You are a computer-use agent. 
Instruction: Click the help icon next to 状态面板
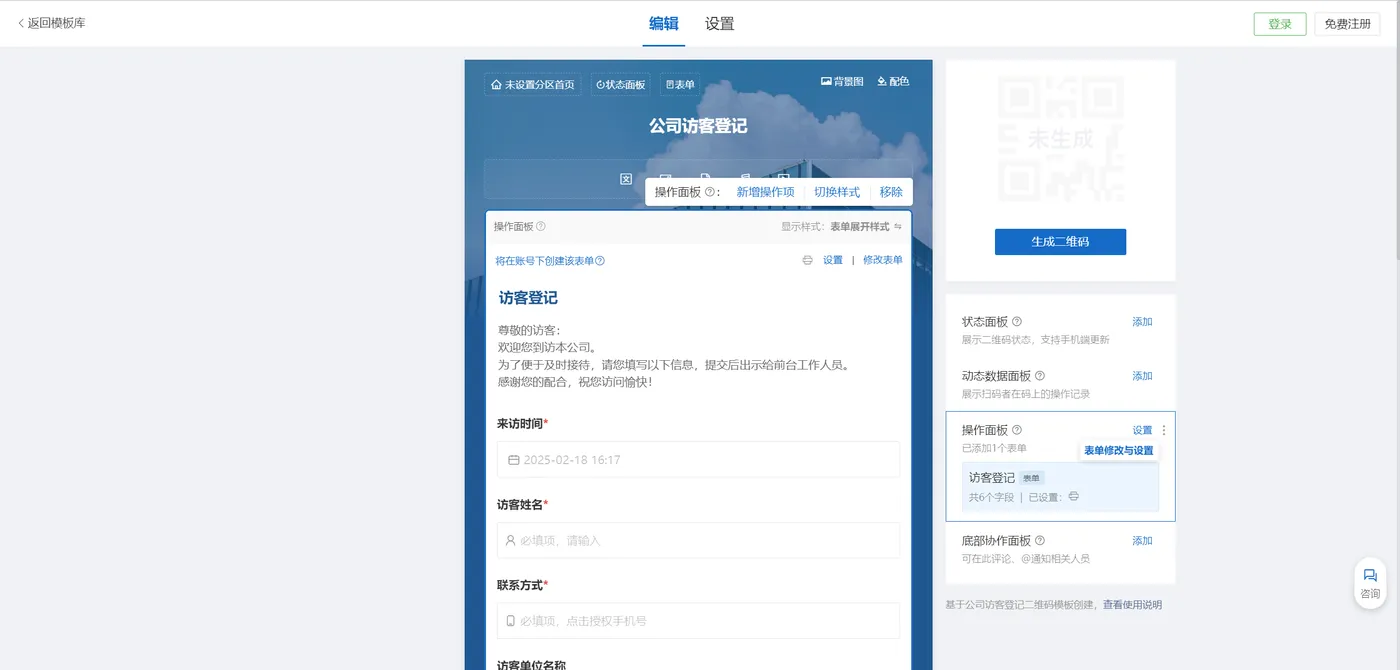1017,322
